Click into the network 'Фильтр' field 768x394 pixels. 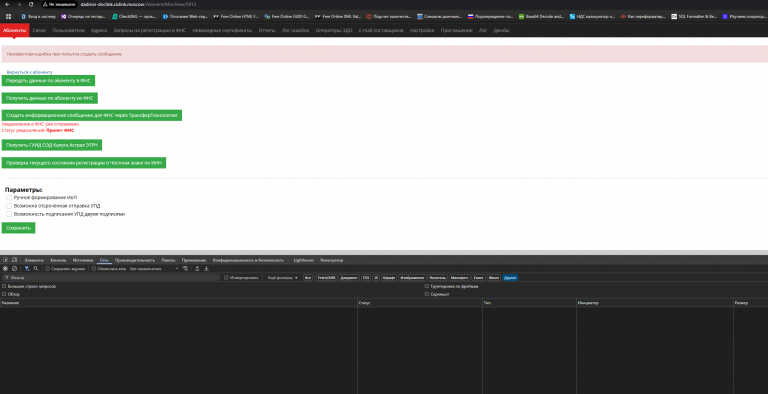pyautogui.click(x=112, y=278)
